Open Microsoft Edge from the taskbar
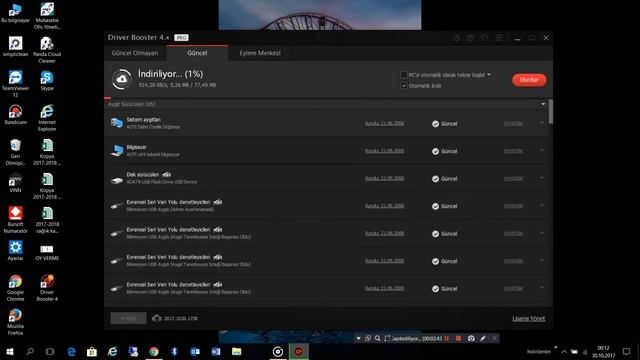This screenshot has width=640, height=360. click(x=71, y=351)
